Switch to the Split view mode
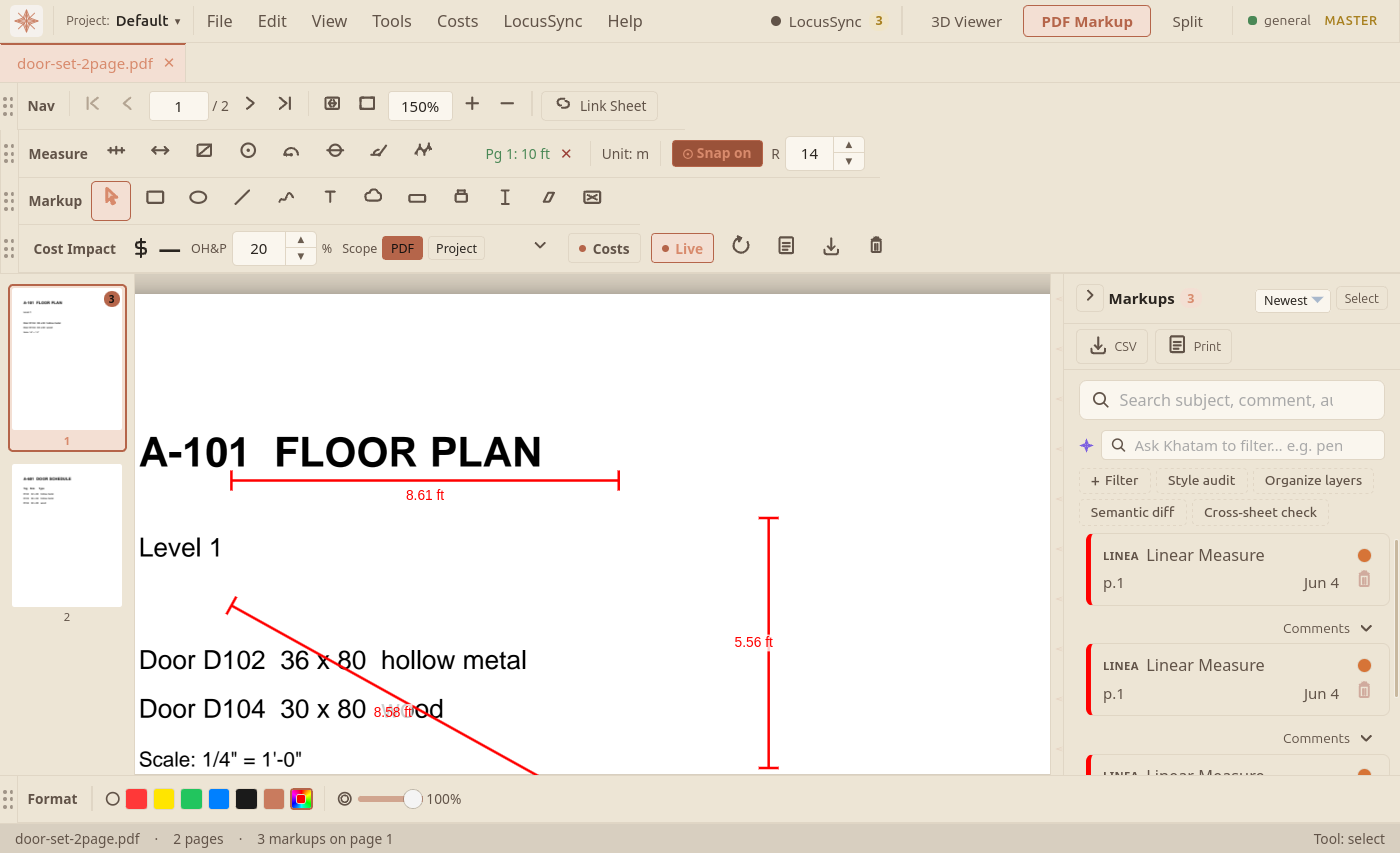Screen dimensions: 1400x853 pos(1188,21)
